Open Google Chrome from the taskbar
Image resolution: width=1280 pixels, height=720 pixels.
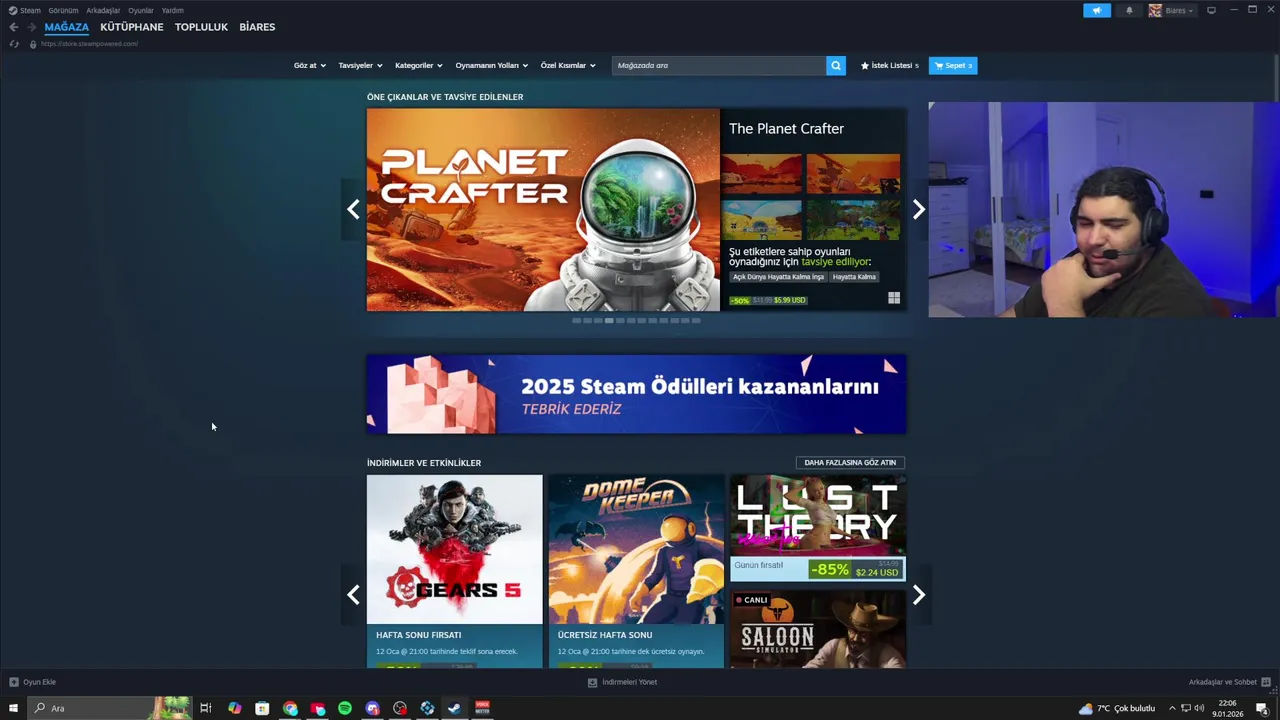(x=290, y=708)
